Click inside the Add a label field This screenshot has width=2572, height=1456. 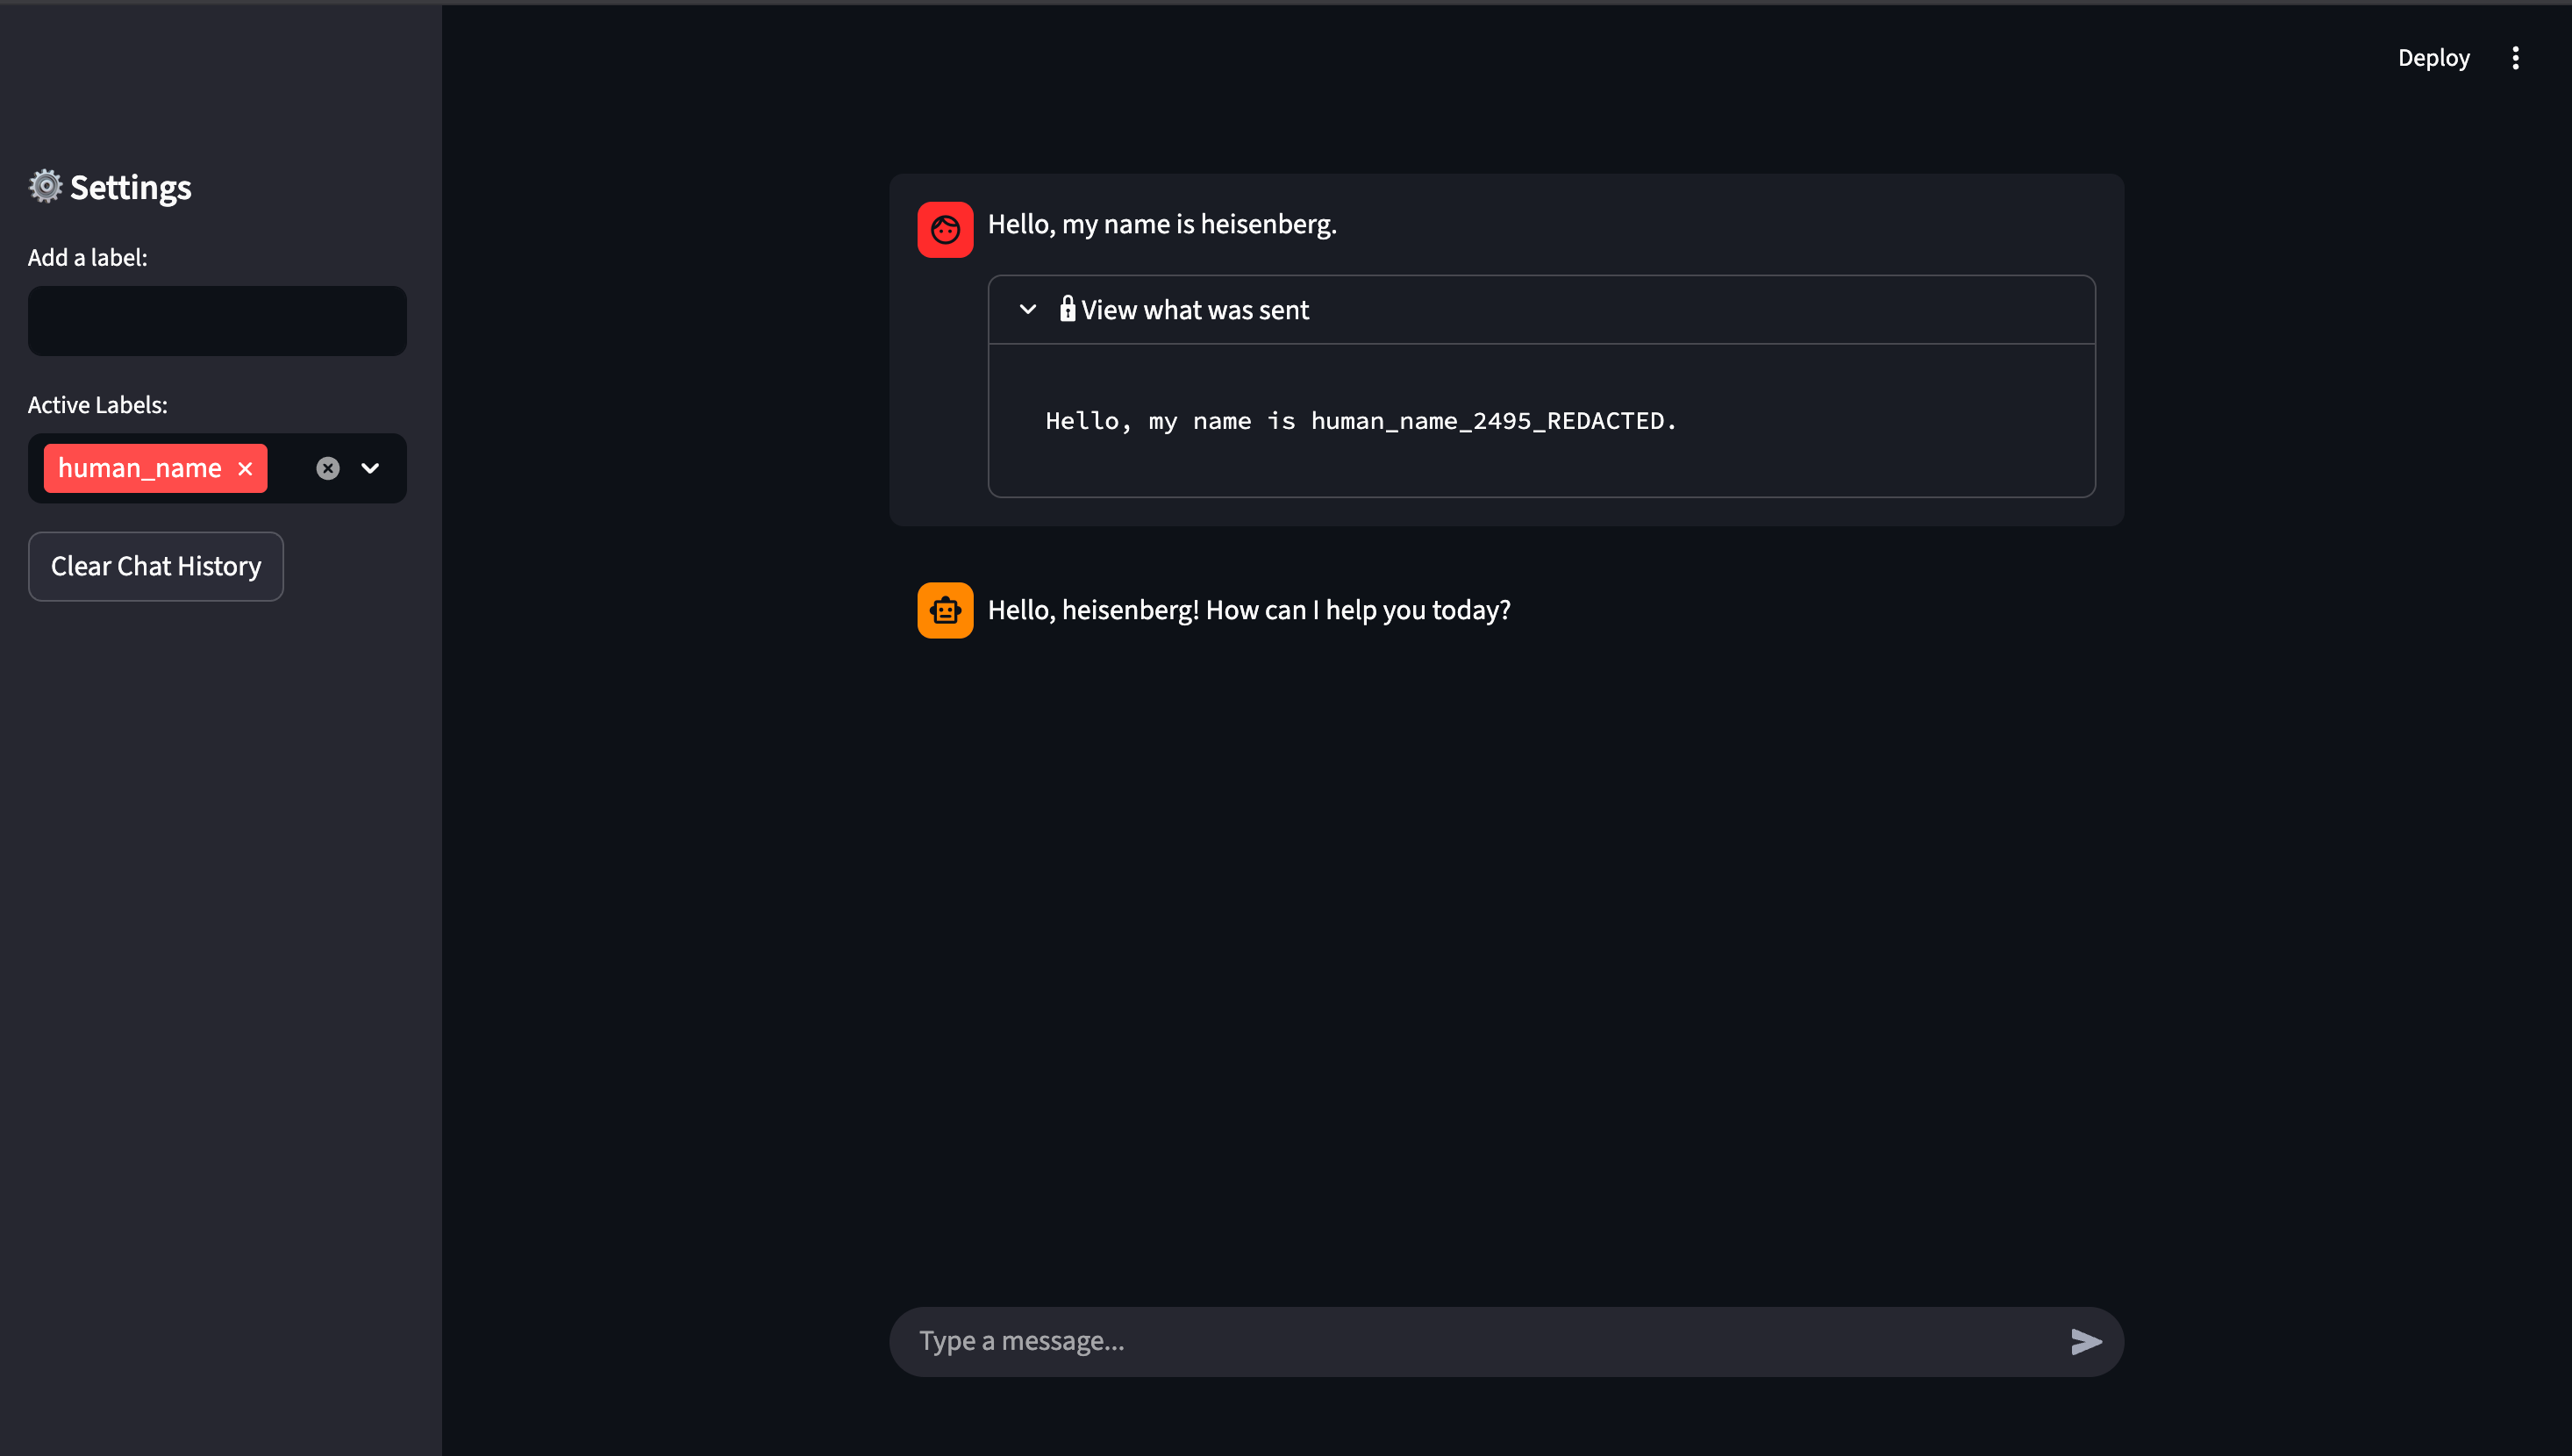pos(217,320)
